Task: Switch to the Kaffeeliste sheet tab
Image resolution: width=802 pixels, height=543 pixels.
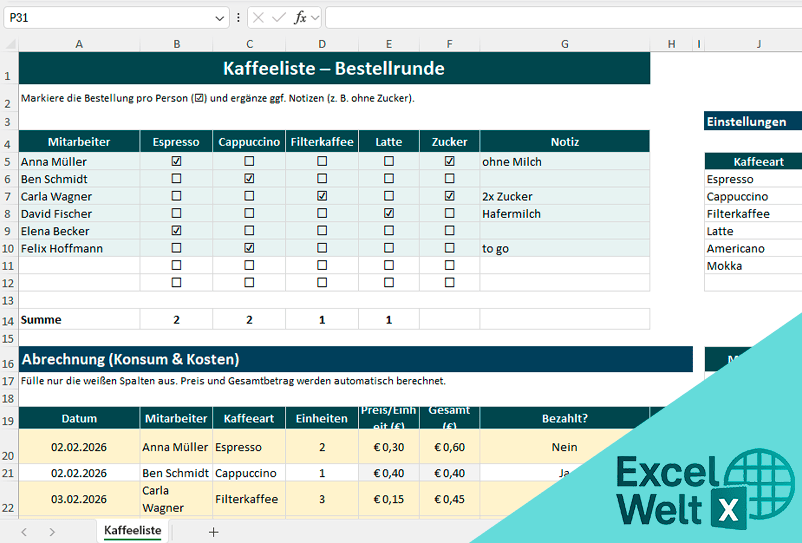Action: point(133,531)
